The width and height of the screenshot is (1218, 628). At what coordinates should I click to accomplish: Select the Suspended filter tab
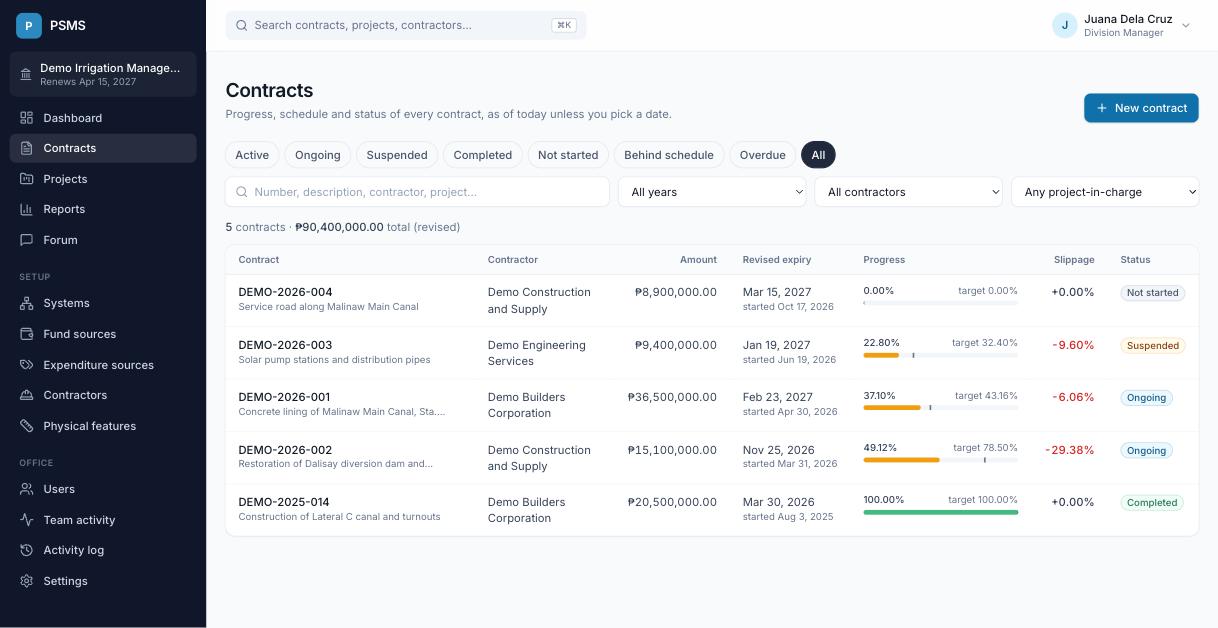tap(397, 155)
